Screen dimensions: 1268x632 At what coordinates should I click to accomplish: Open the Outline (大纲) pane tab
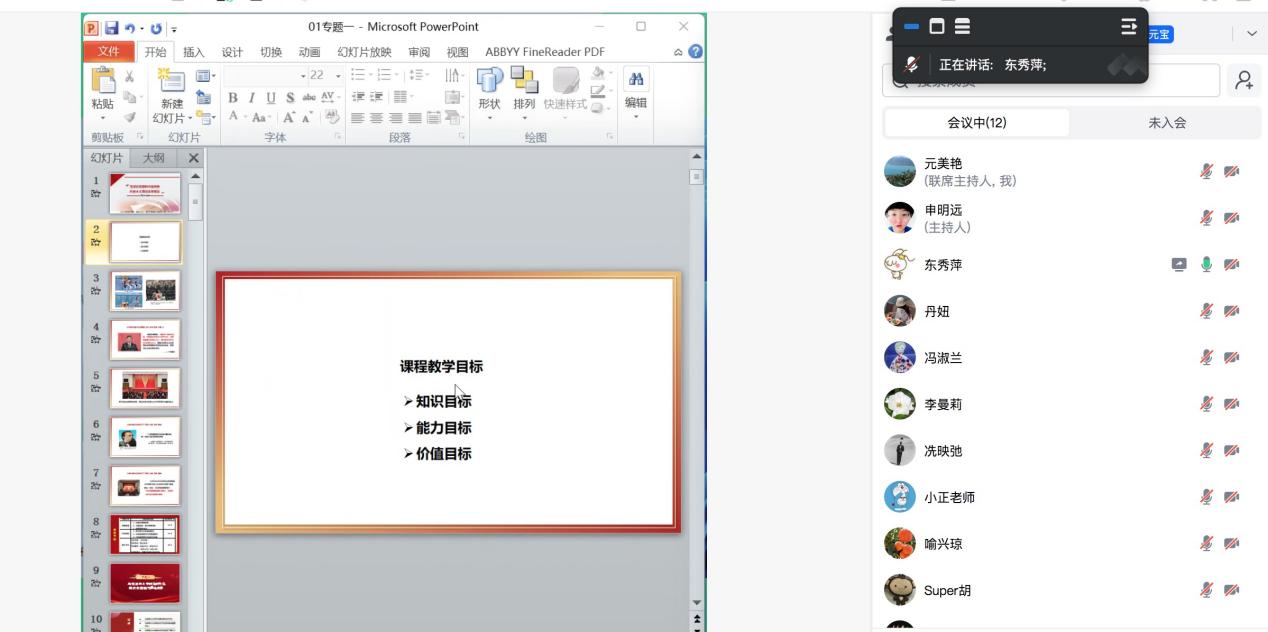(153, 158)
